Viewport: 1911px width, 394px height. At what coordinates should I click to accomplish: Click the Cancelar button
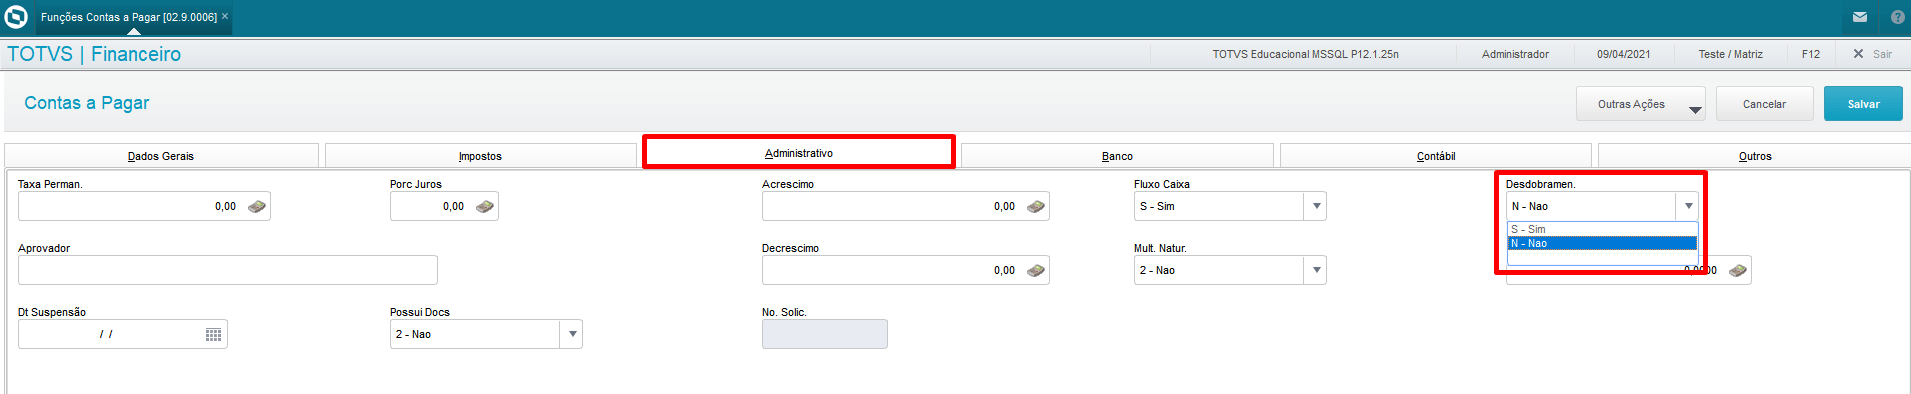1764,104
